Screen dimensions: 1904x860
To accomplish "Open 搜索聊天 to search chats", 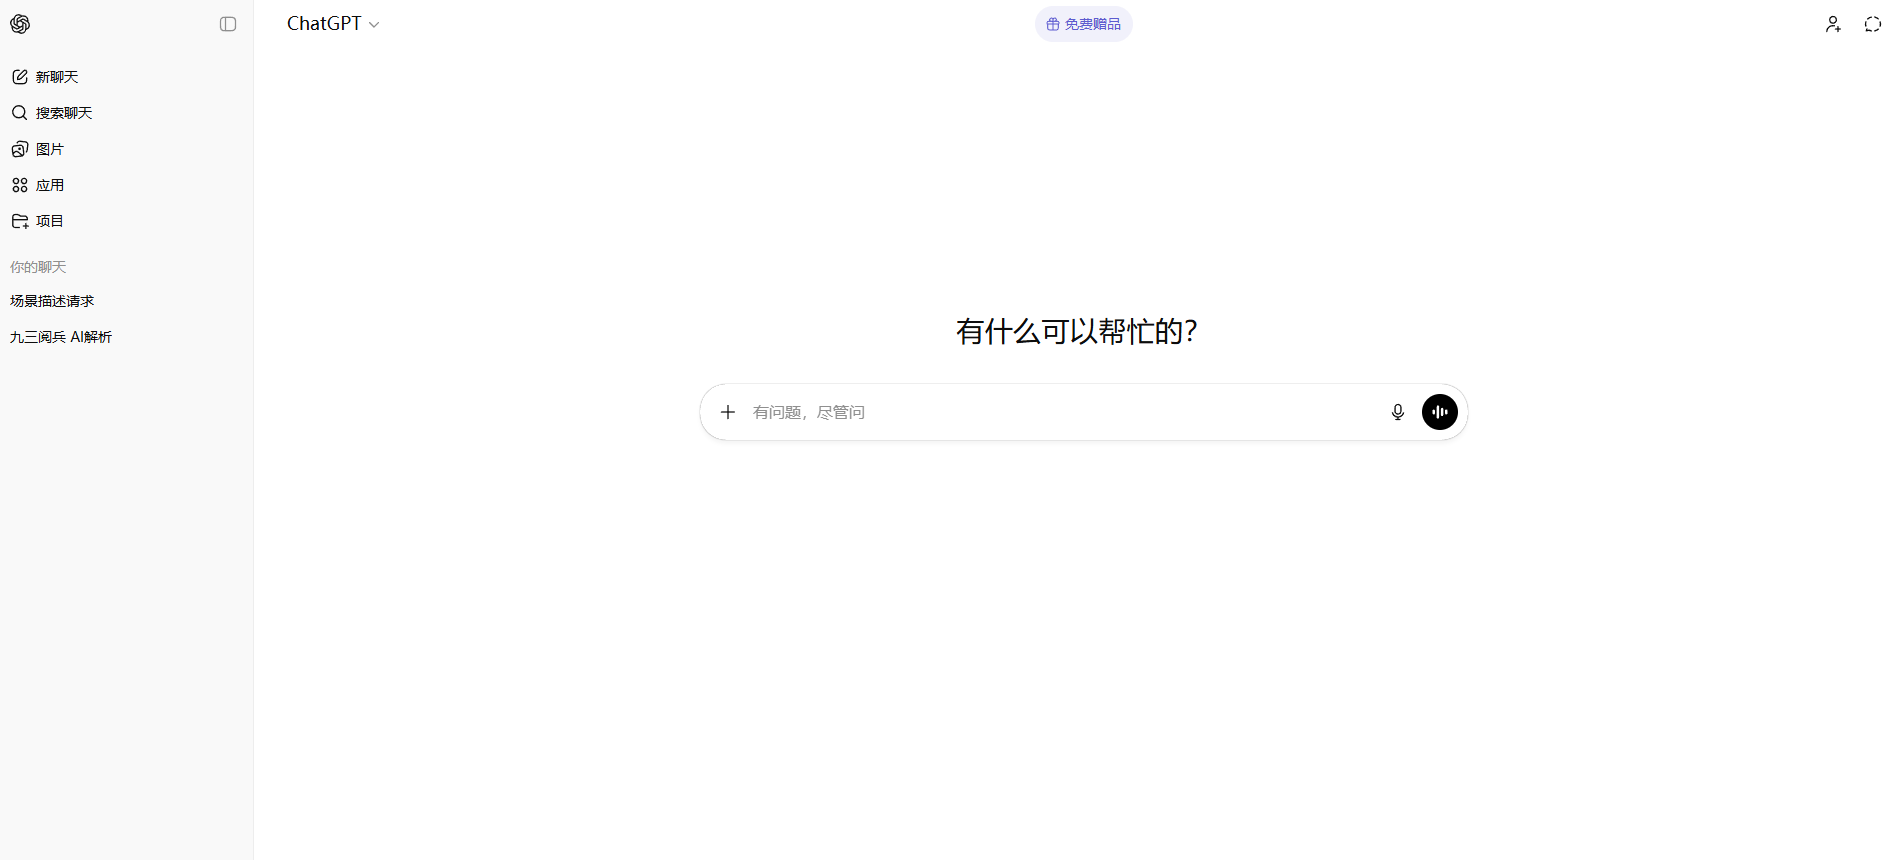I will tap(63, 113).
